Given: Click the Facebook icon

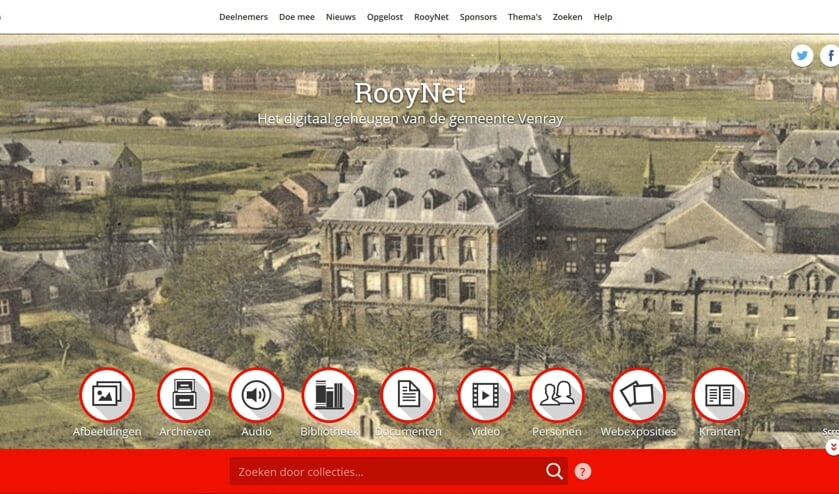Looking at the screenshot, I should [x=830, y=56].
